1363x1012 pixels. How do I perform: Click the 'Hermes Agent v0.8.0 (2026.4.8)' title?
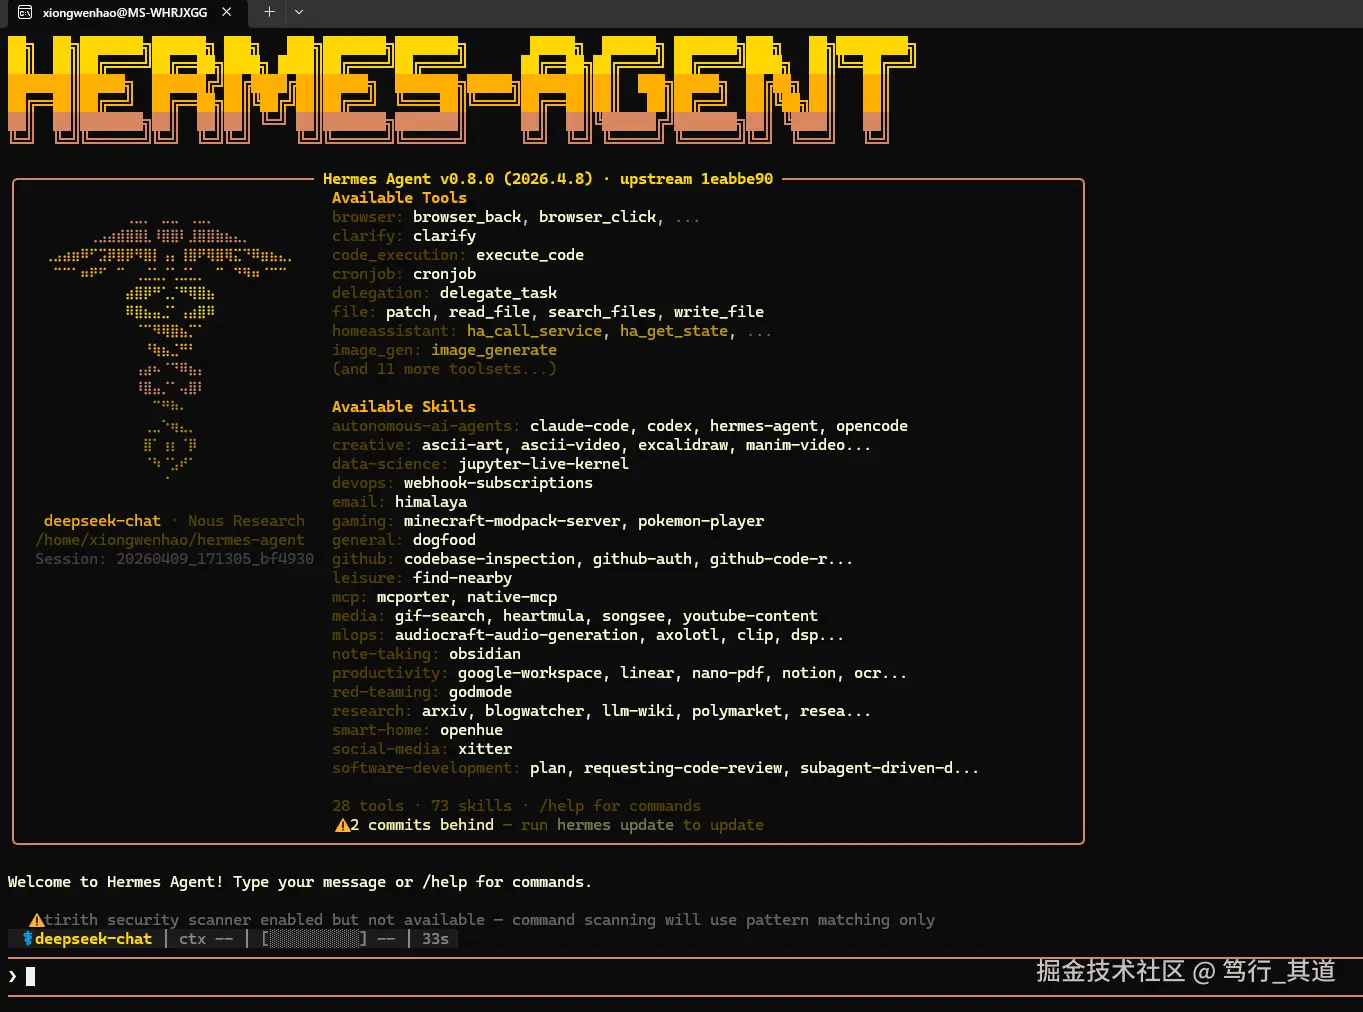(458, 179)
